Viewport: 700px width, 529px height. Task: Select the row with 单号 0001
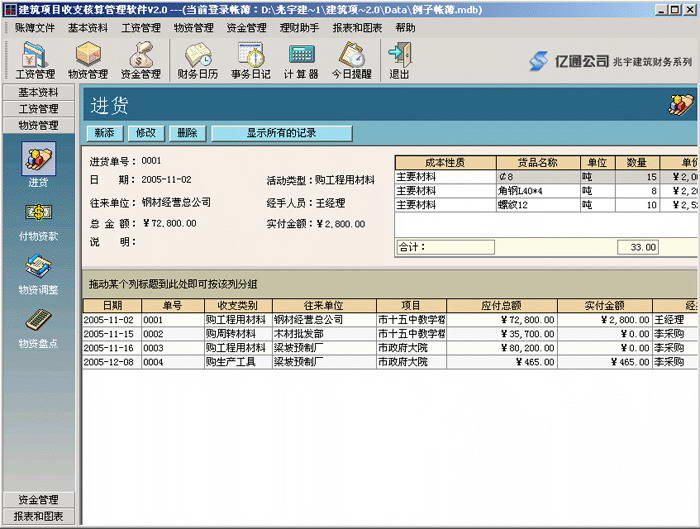click(389, 320)
